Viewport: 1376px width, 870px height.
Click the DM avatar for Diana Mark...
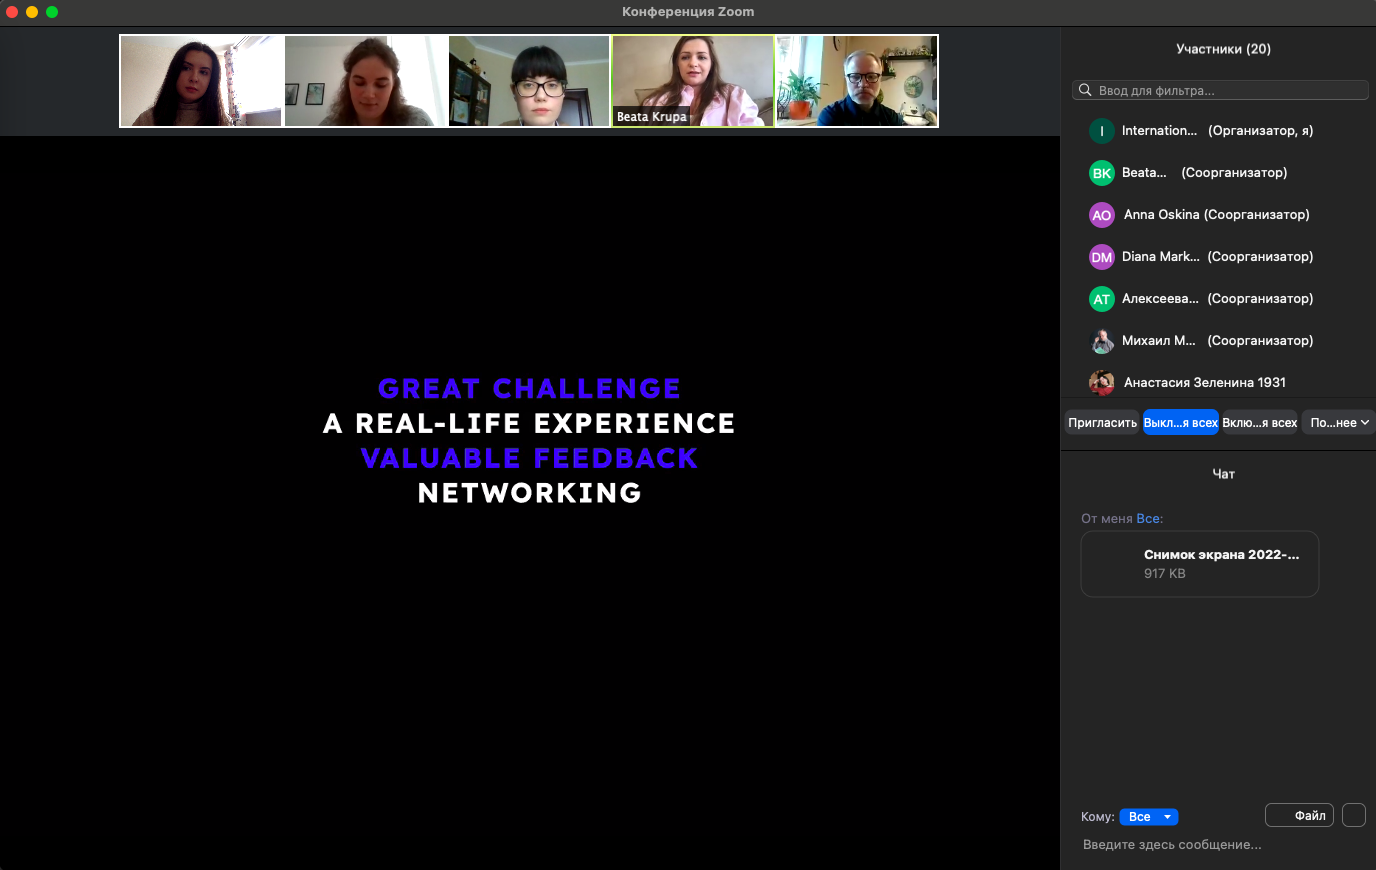coord(1101,257)
